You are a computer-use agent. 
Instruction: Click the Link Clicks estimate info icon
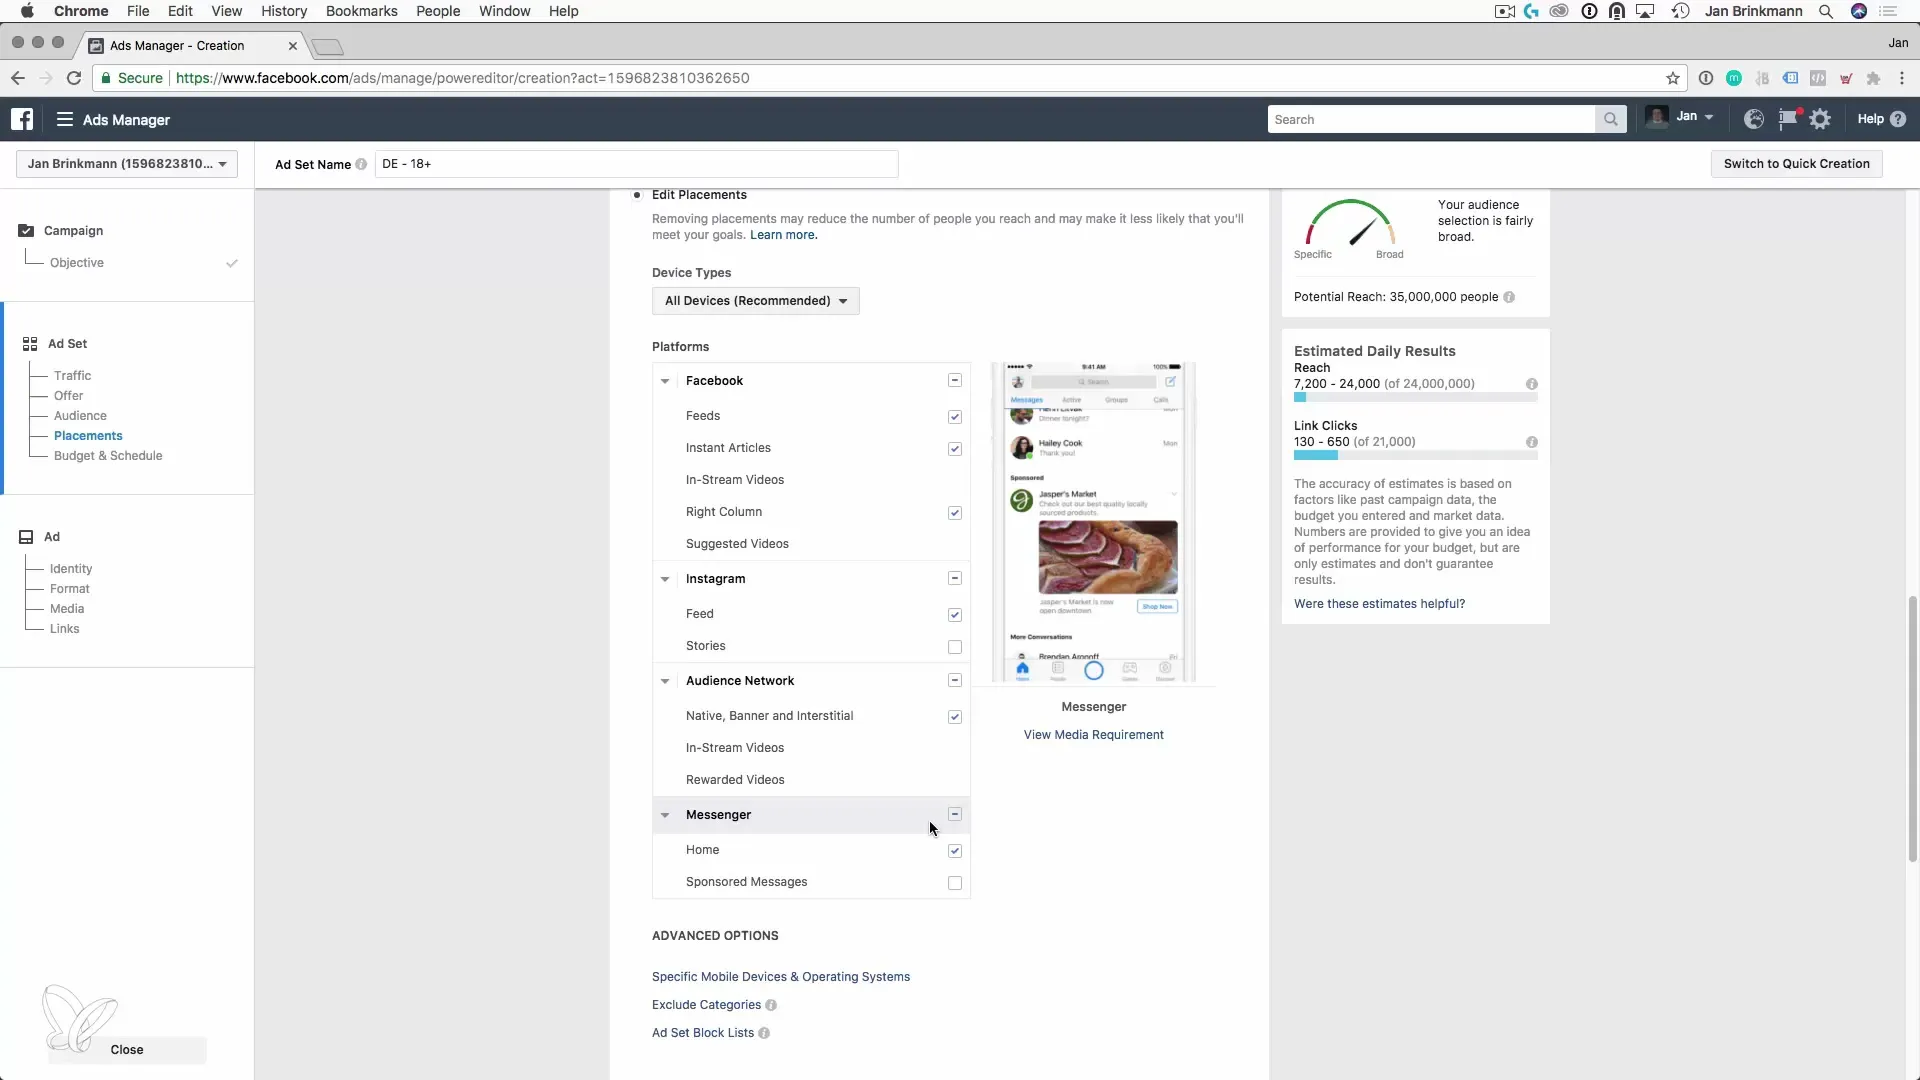[1531, 442]
